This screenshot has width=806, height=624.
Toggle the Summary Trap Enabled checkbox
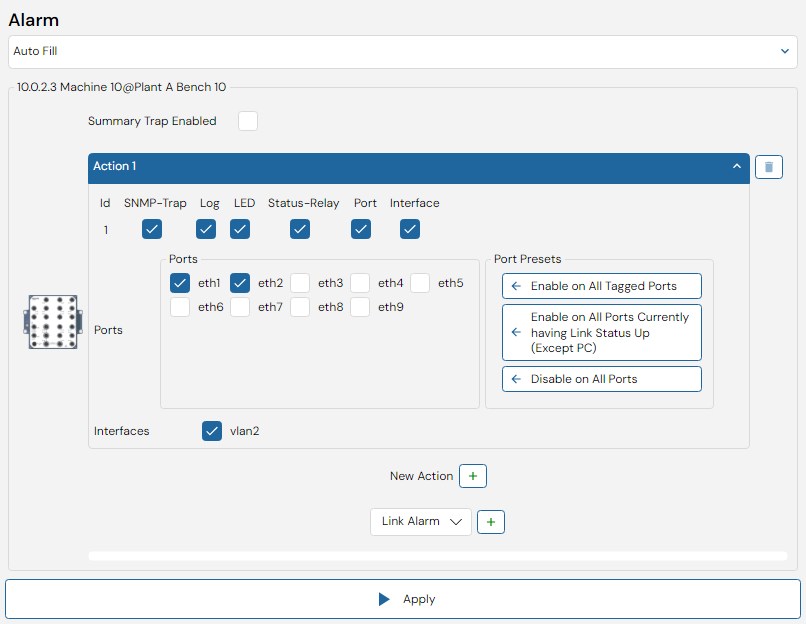click(248, 121)
